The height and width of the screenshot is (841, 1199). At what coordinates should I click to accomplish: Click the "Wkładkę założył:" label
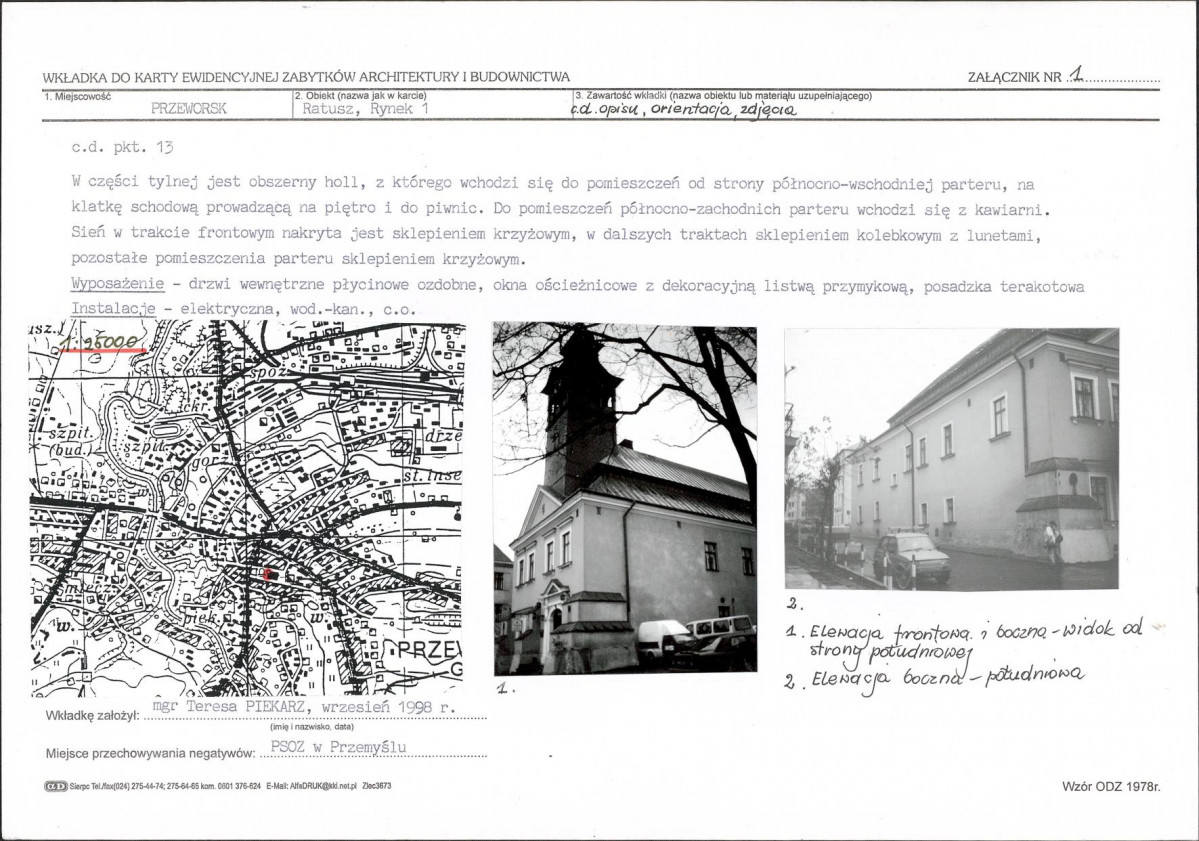(93, 716)
